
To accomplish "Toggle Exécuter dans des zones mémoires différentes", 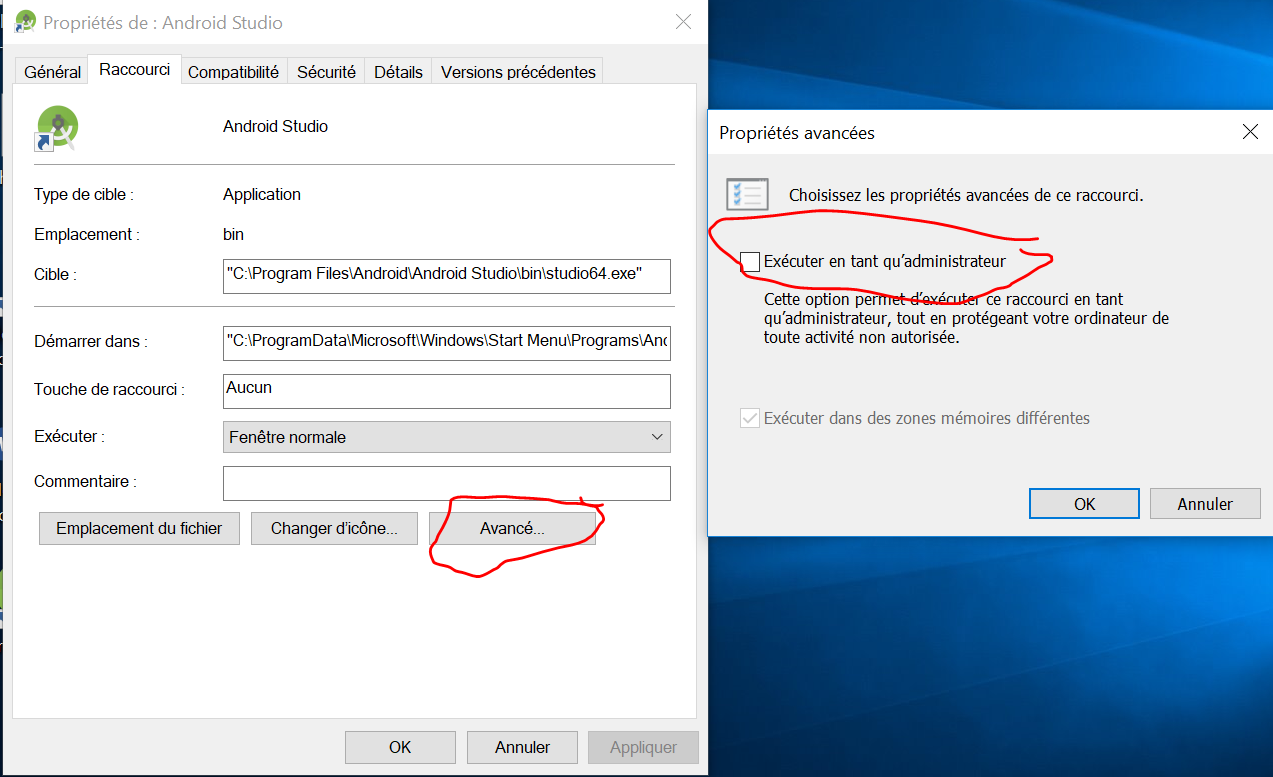I will click(750, 418).
